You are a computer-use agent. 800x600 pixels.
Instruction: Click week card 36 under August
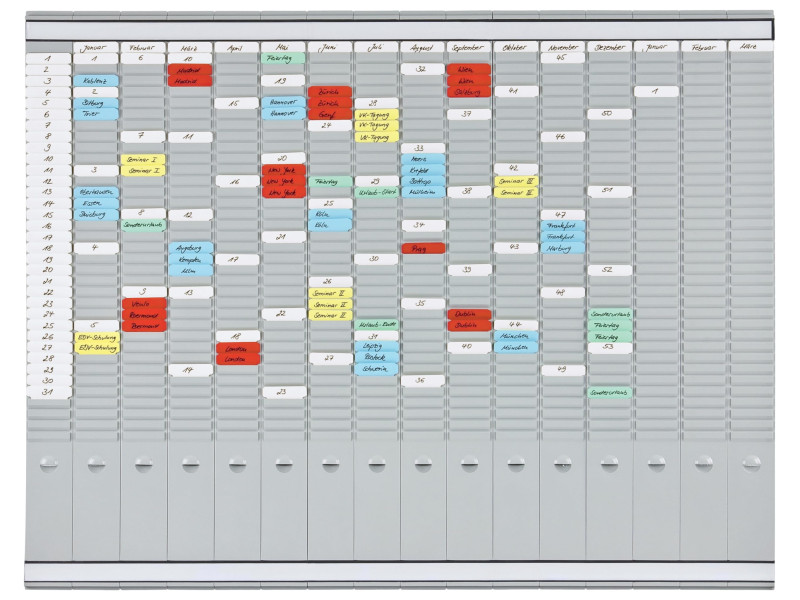(x=422, y=380)
